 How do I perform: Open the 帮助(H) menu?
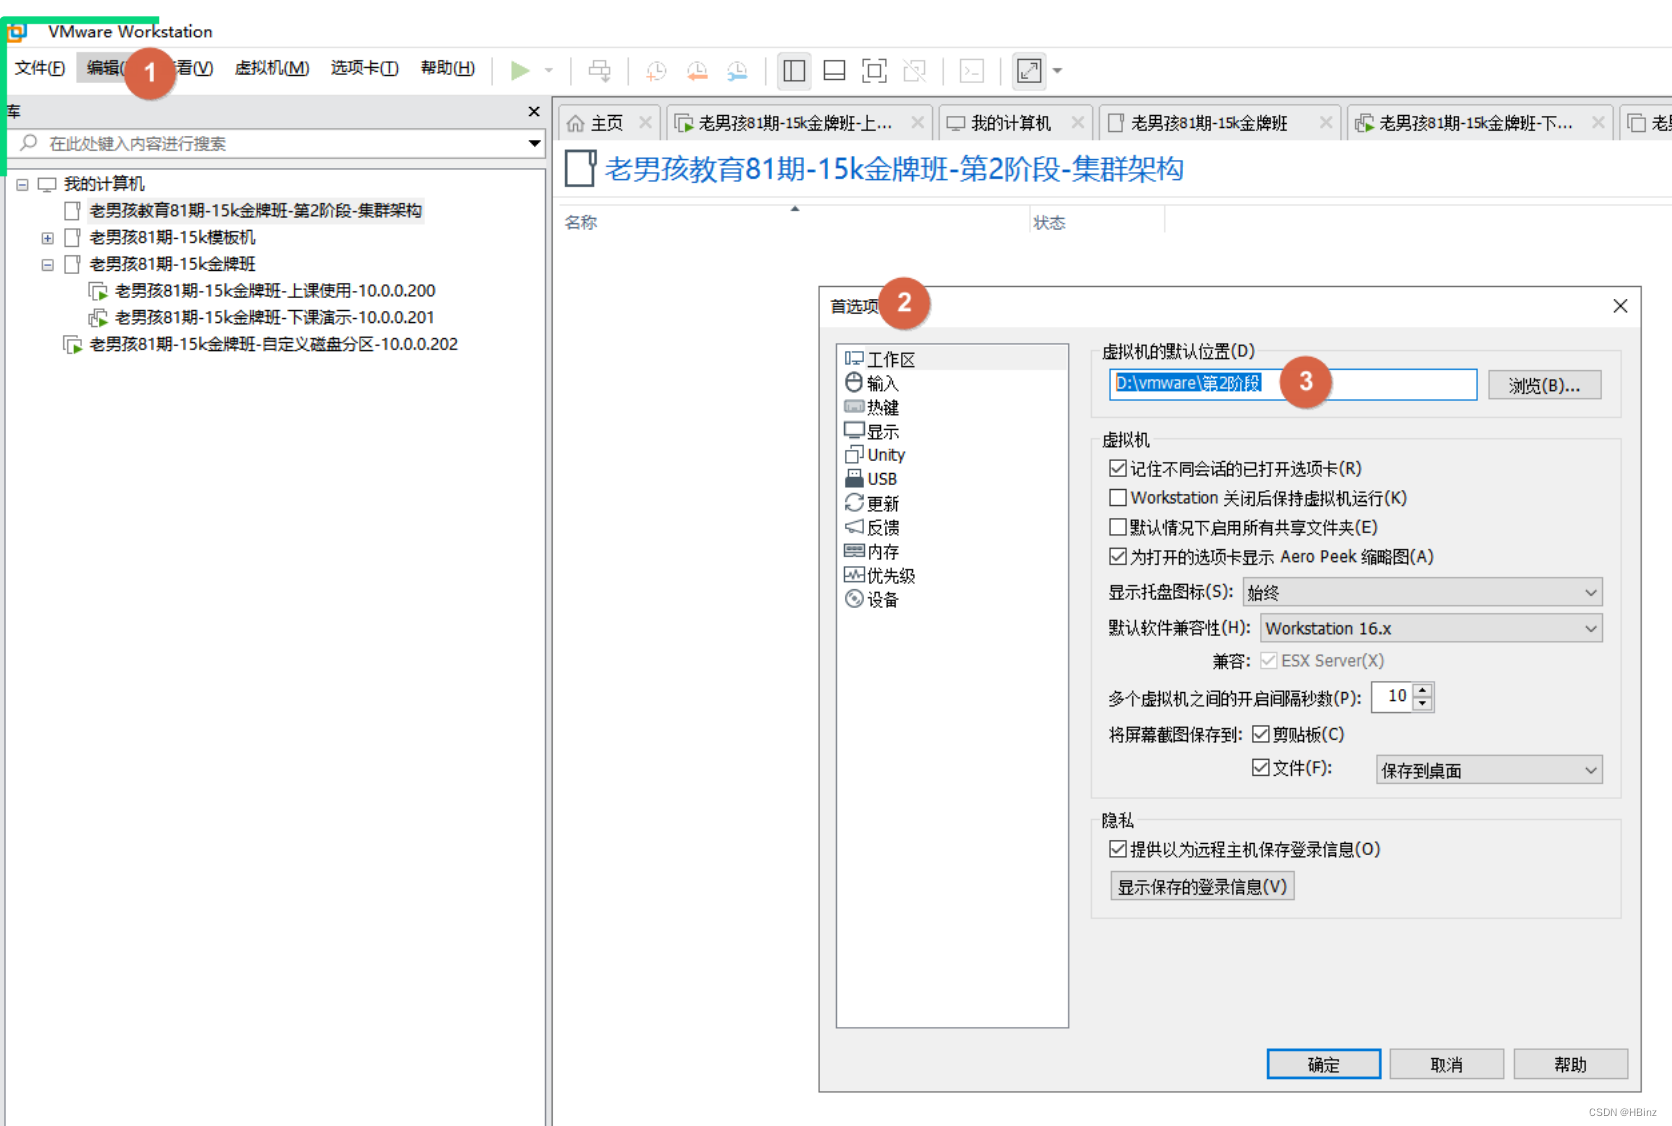click(x=447, y=68)
